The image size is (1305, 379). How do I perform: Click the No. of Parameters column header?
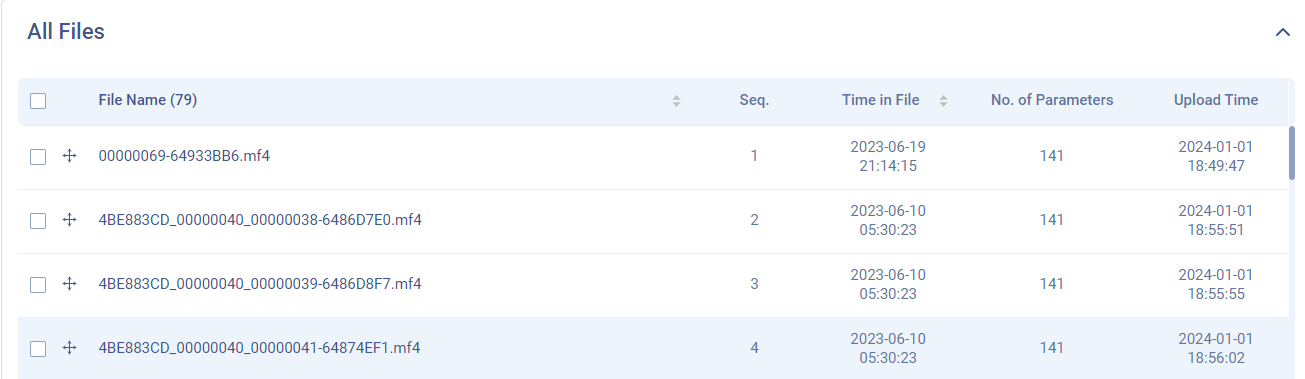click(1052, 100)
